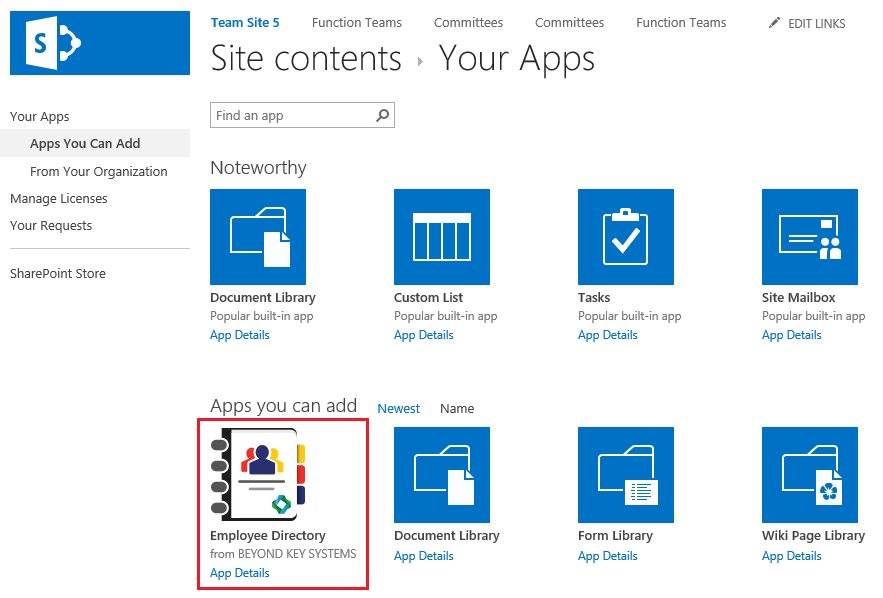Open App Details for Custom List
The image size is (883, 598).
(x=423, y=335)
